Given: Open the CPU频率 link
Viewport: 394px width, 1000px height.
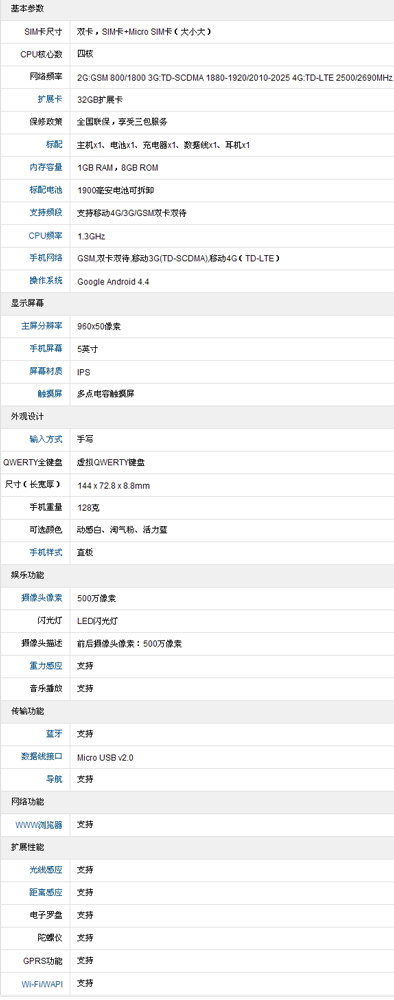Looking at the screenshot, I should (x=46, y=235).
